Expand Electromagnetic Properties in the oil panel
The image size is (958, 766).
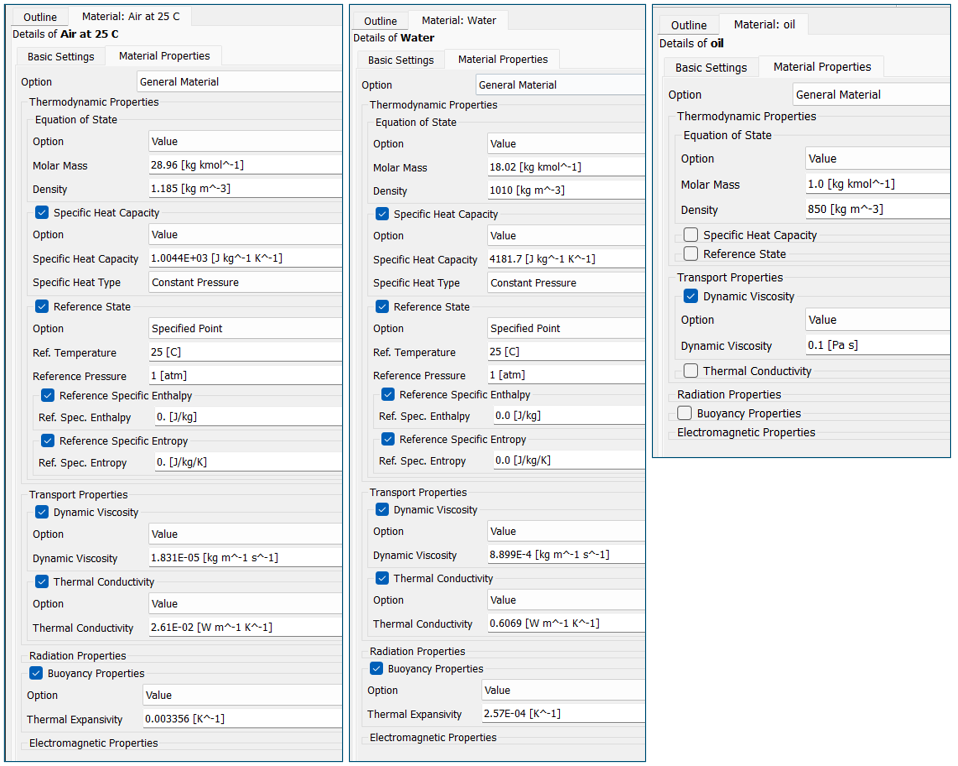point(746,433)
